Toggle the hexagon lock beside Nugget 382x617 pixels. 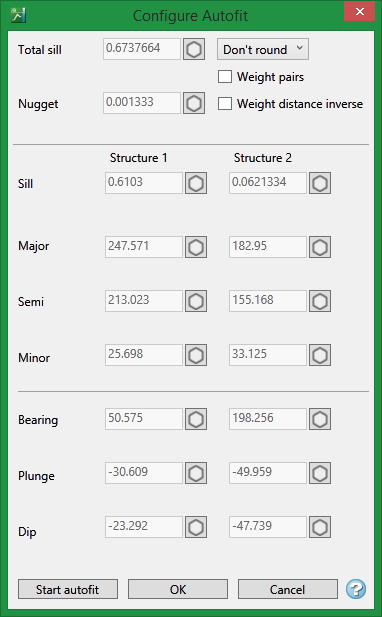194,103
